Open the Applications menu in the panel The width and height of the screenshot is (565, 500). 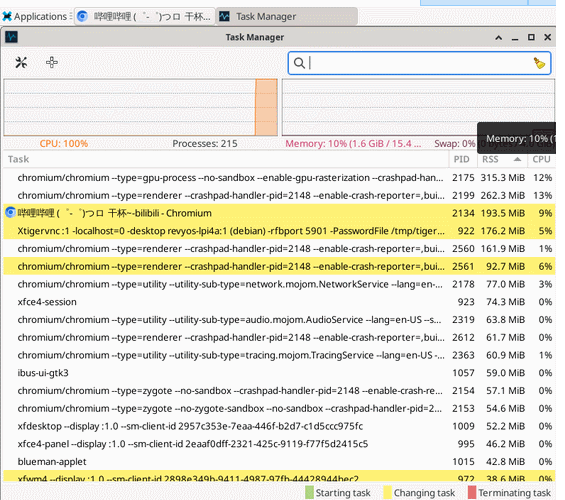(x=35, y=17)
